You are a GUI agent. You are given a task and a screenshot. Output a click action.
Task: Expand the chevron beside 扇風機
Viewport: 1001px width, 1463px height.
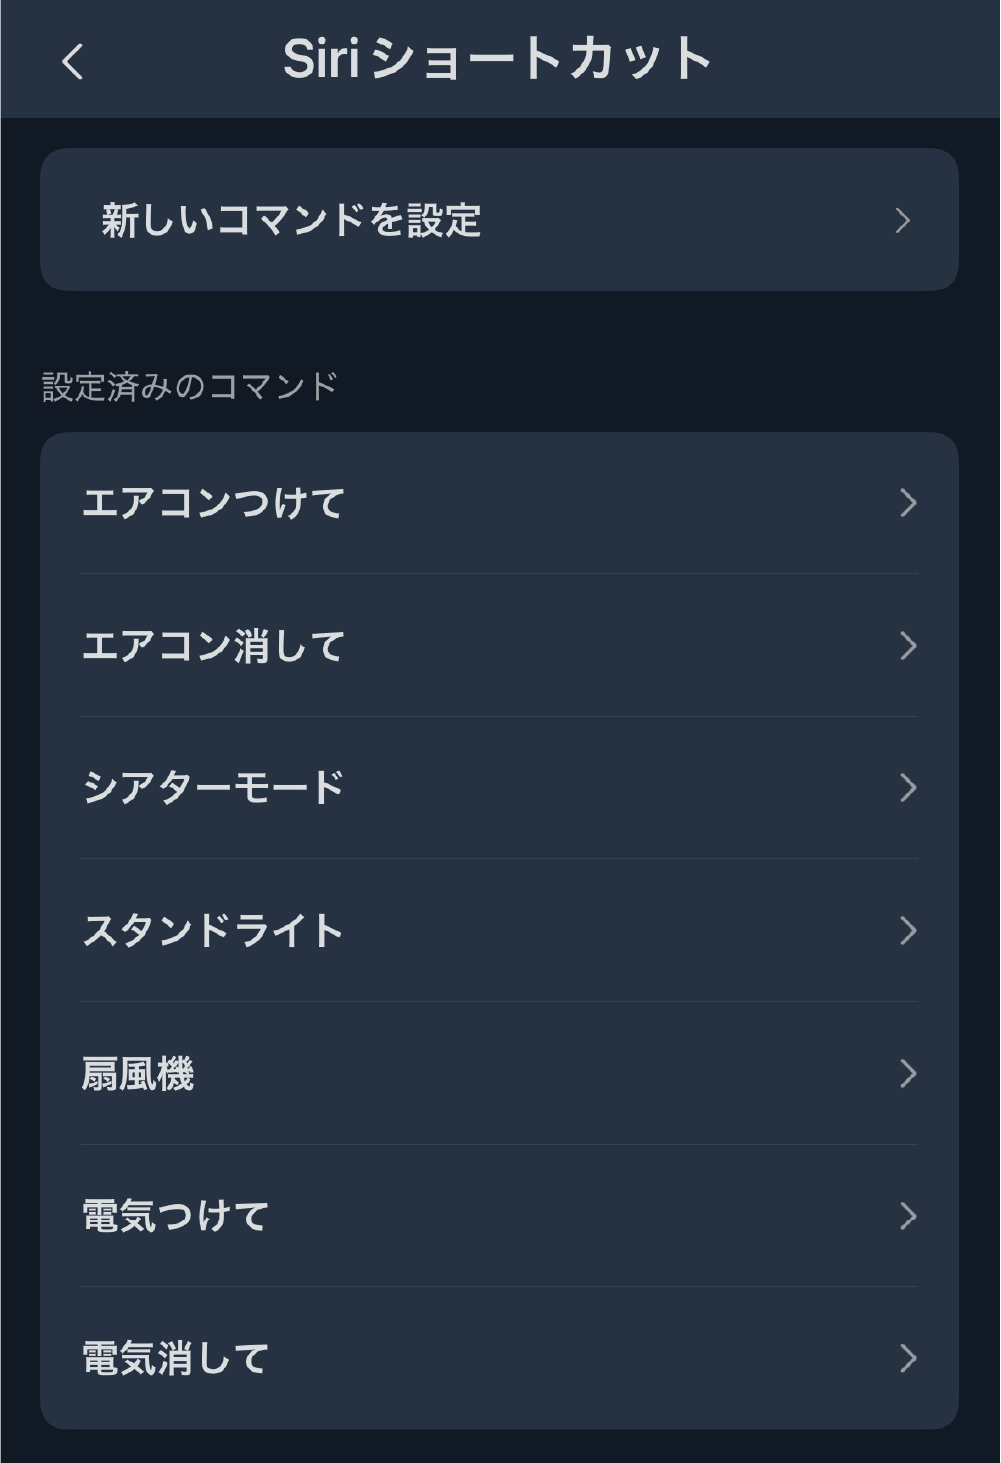point(910,1075)
